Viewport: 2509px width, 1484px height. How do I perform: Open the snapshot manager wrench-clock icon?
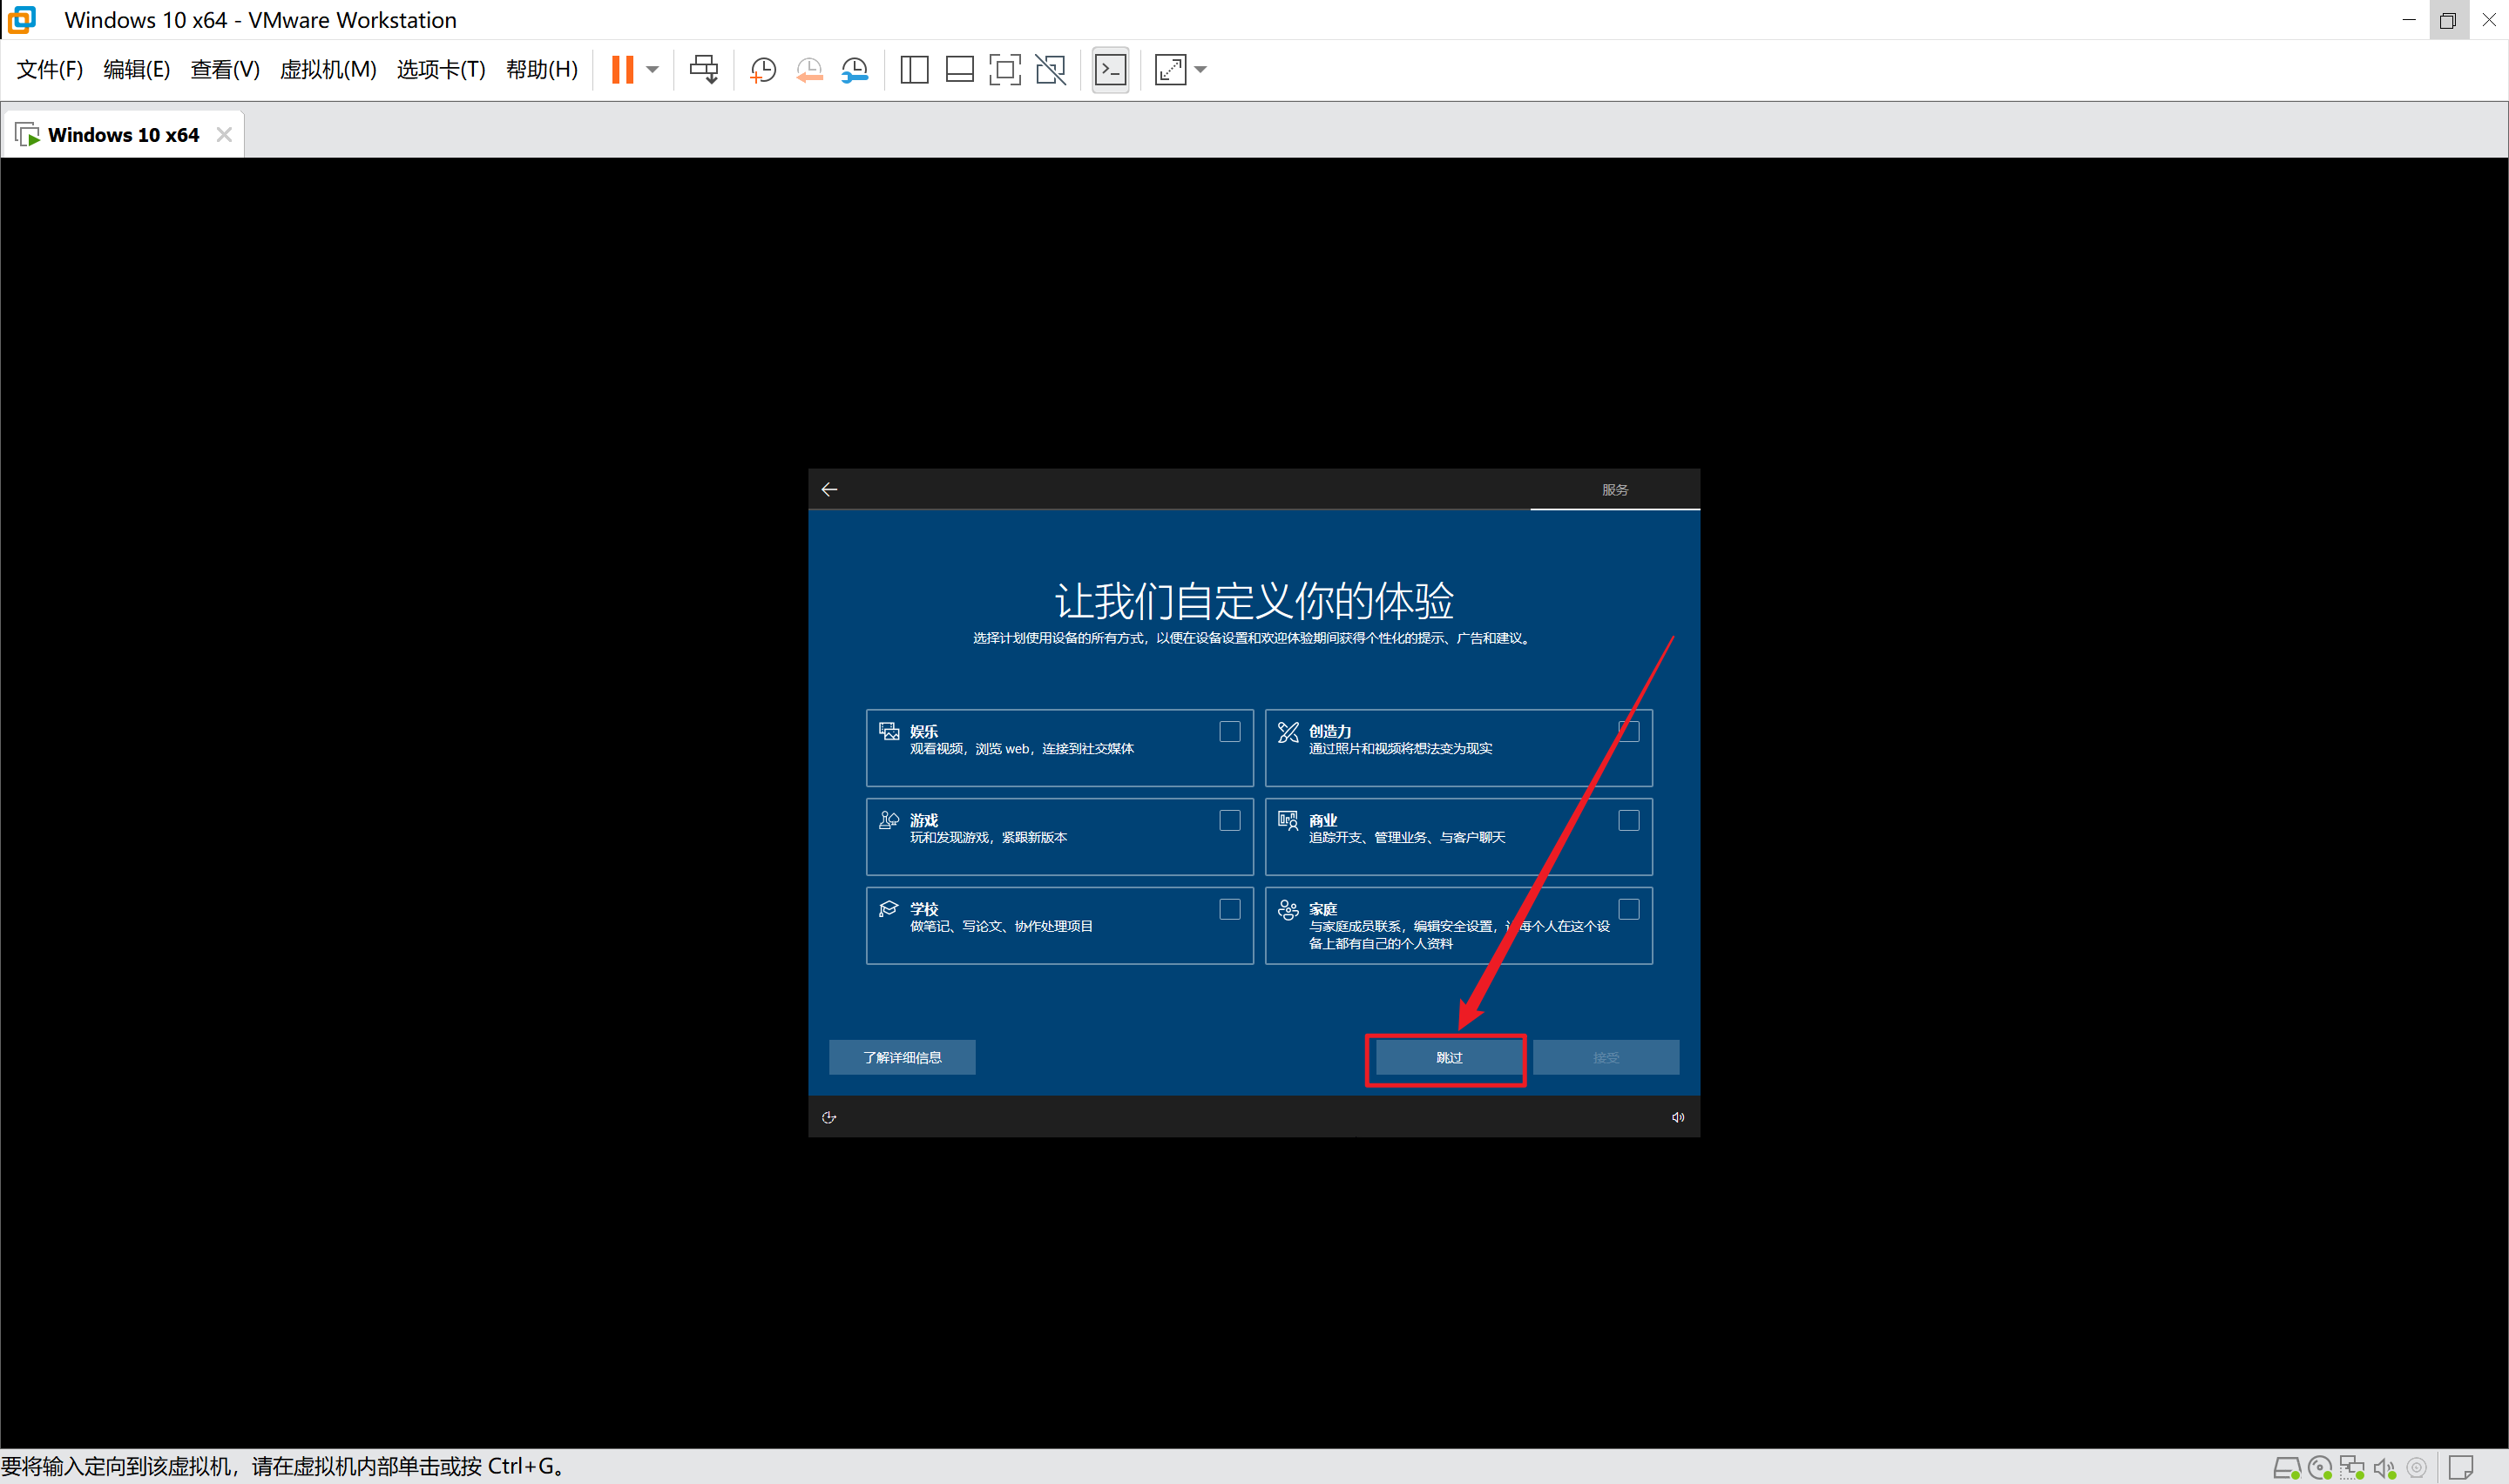pos(855,69)
